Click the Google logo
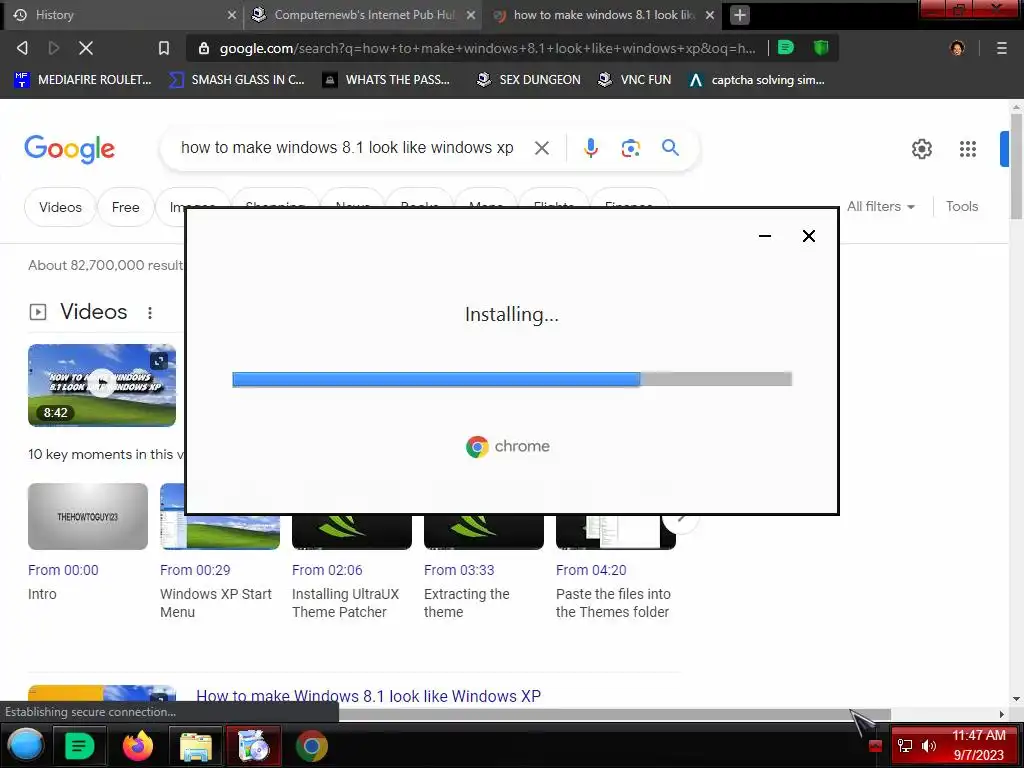 pos(69,150)
